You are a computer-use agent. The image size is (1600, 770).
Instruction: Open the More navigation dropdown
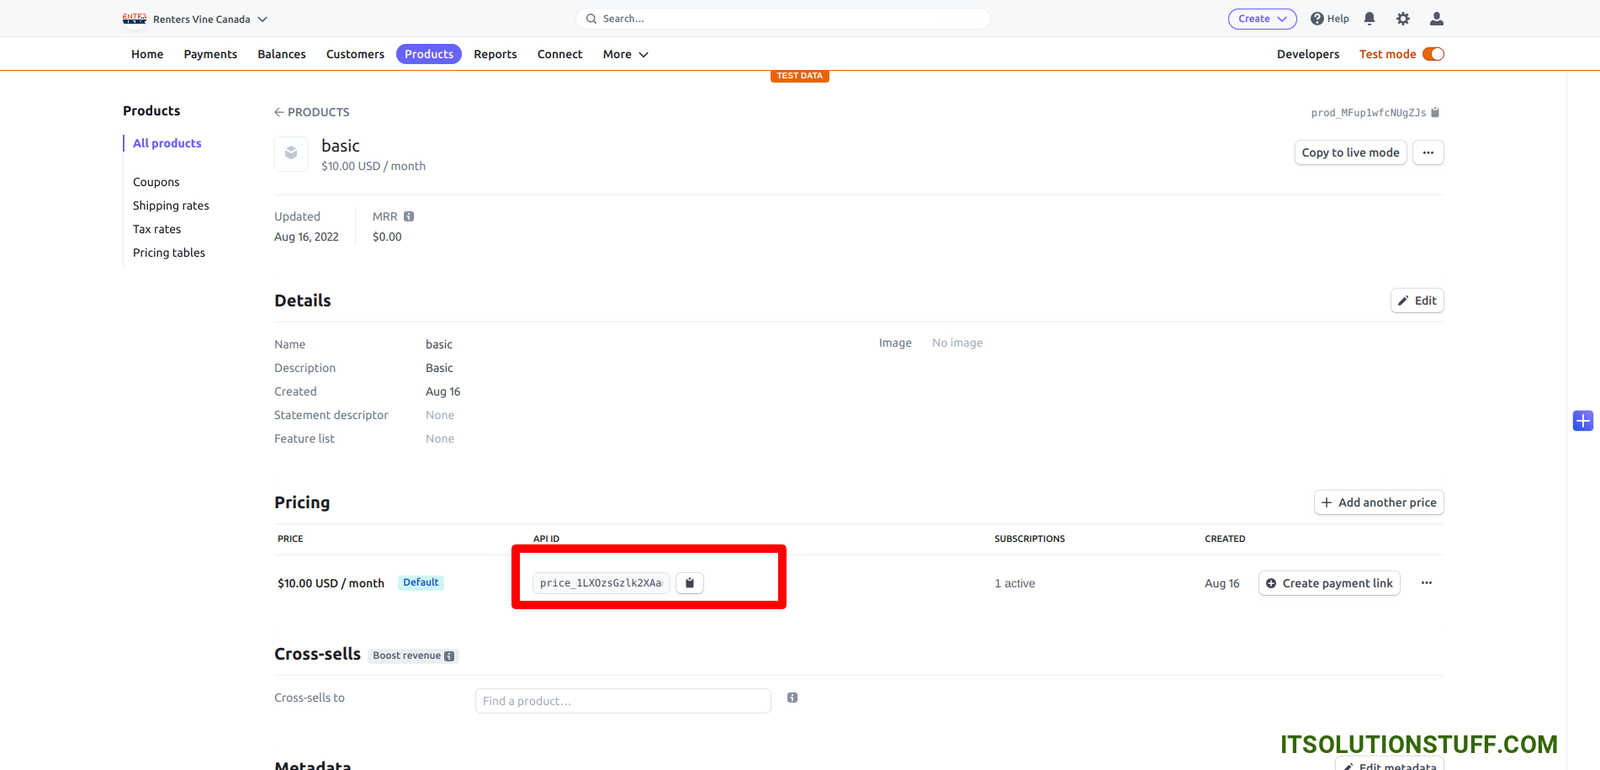tap(625, 54)
